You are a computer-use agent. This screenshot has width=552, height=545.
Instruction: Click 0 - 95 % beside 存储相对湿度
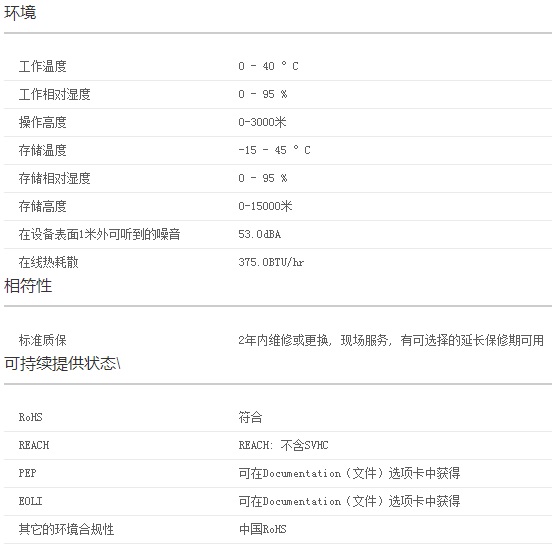coord(263,178)
